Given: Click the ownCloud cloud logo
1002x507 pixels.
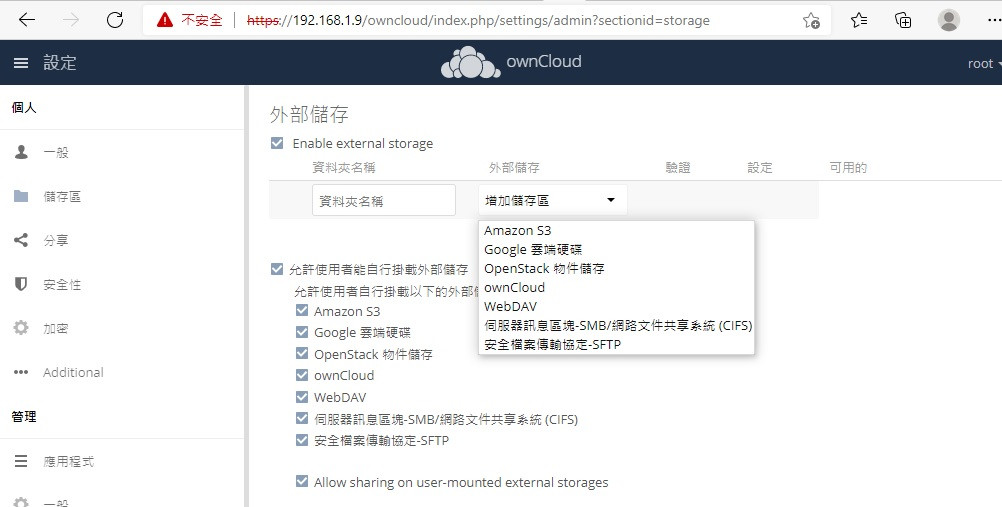Looking at the screenshot, I should click(x=471, y=63).
